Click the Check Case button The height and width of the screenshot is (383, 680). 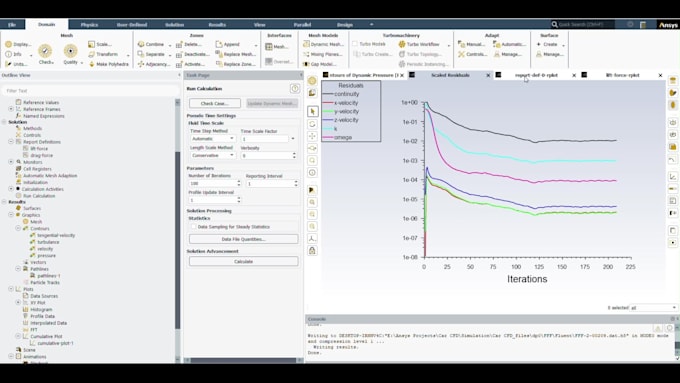click(x=215, y=103)
